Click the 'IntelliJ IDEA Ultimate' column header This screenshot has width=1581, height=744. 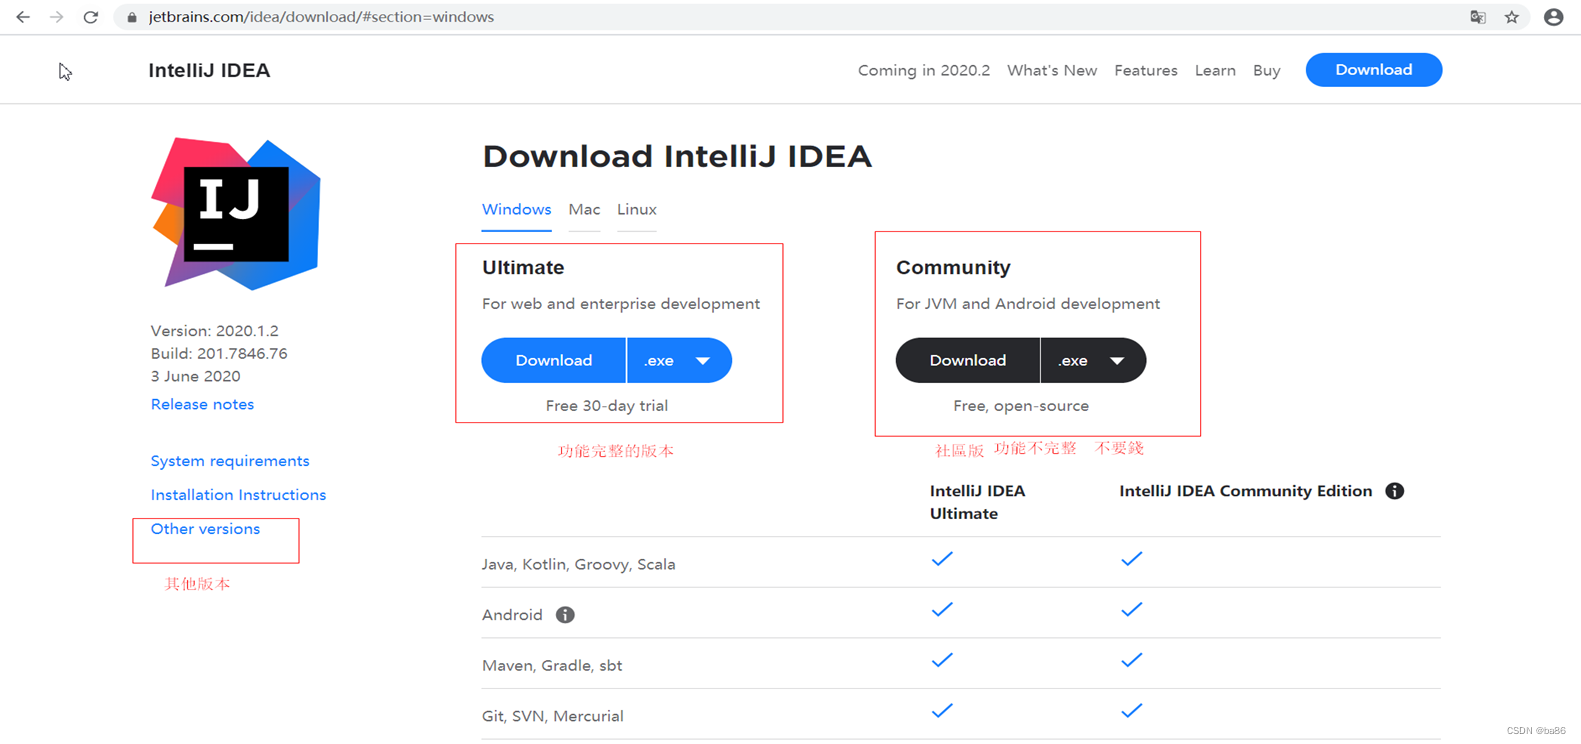977,502
